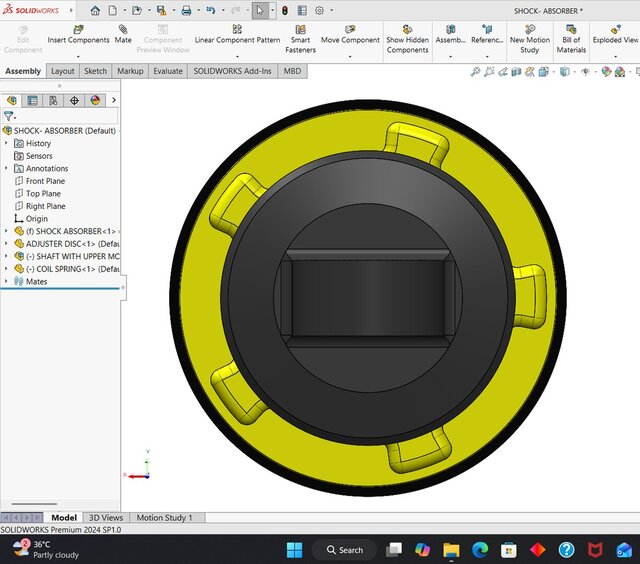Open Reference Geometry tool
The width and height of the screenshot is (640, 564).
point(487,35)
